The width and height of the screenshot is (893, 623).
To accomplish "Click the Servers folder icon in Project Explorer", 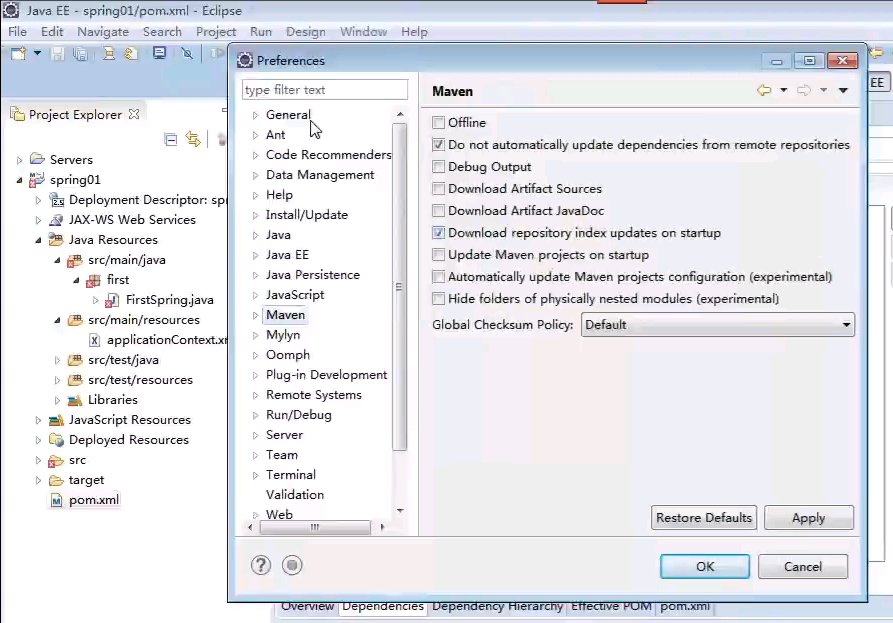I will click(38, 159).
